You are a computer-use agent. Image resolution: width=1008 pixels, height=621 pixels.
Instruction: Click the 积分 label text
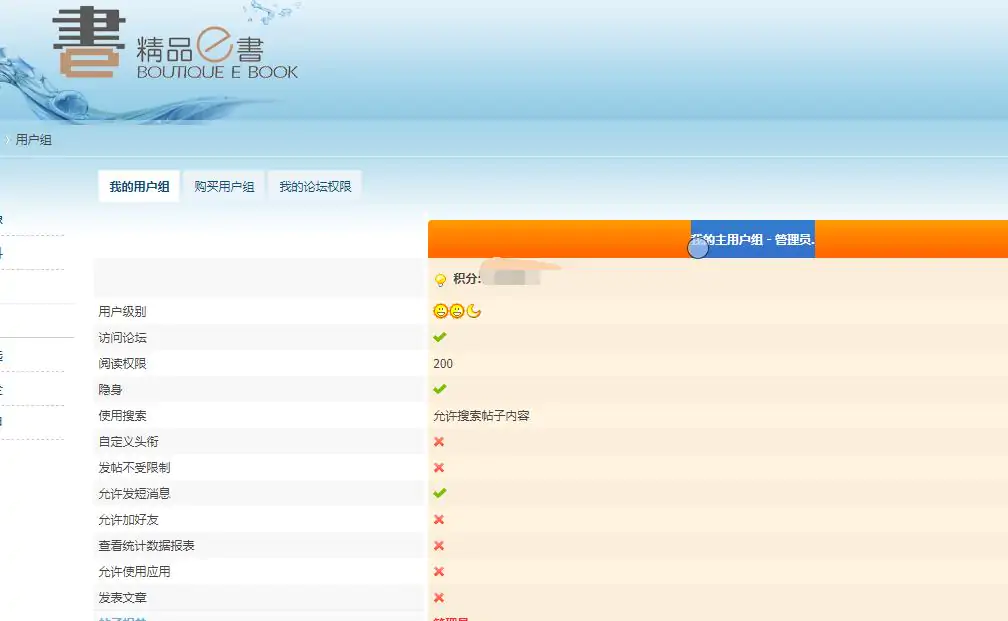[x=467, y=278]
